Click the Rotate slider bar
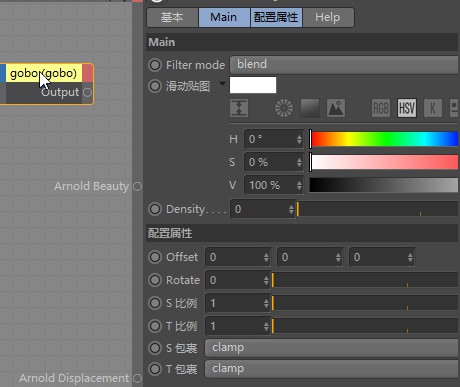 tap(365, 280)
